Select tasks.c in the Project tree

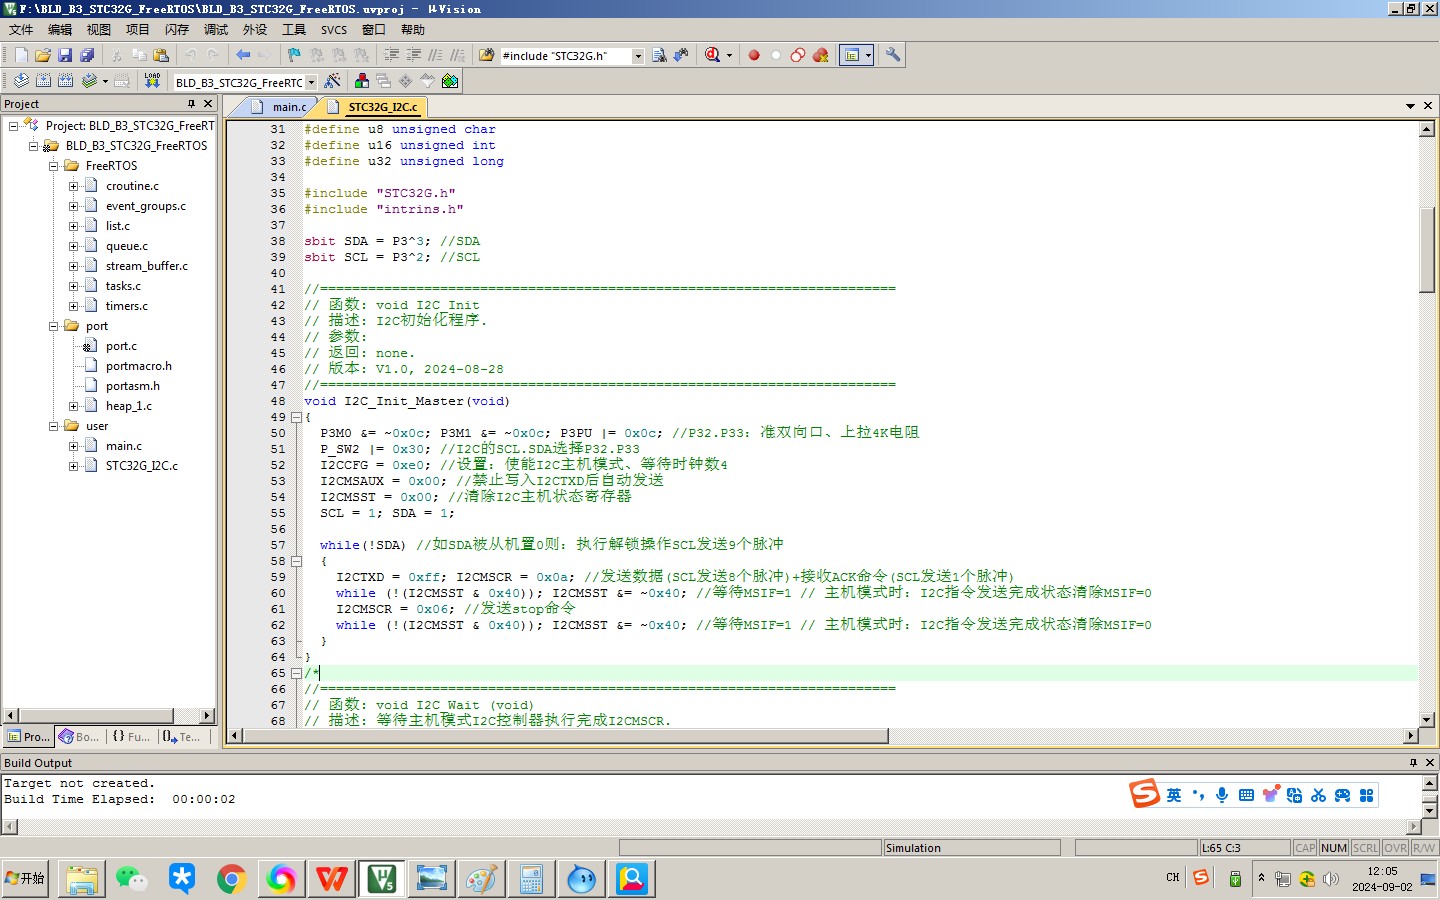(123, 286)
